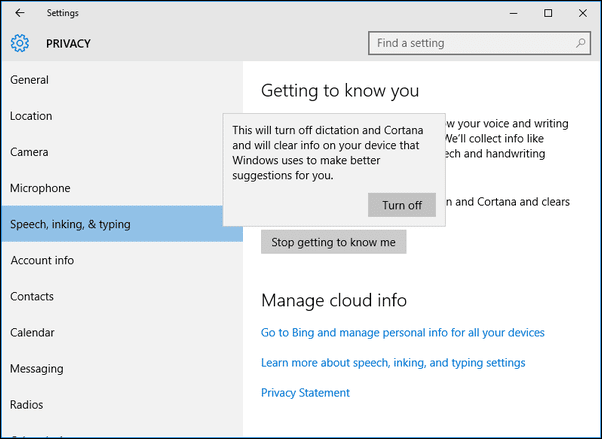The width and height of the screenshot is (602, 439).
Task: Minimize the Settings window
Action: click(513, 13)
